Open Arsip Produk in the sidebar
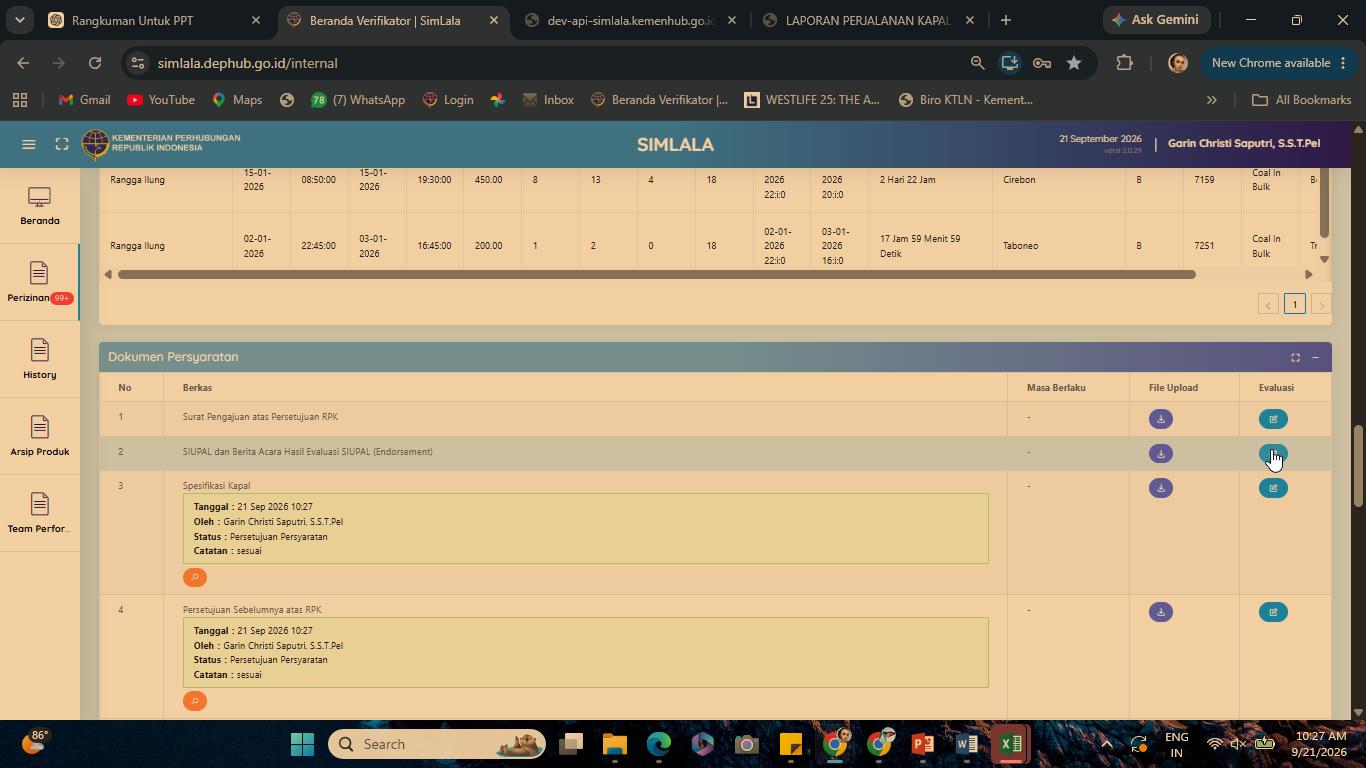Image resolution: width=1366 pixels, height=768 pixels. [x=40, y=436]
